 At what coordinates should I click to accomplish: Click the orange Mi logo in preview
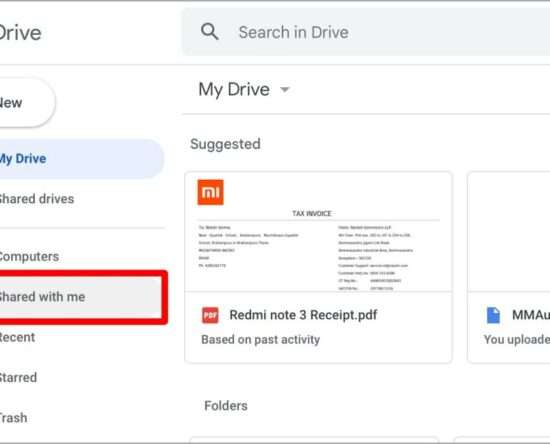(x=210, y=192)
